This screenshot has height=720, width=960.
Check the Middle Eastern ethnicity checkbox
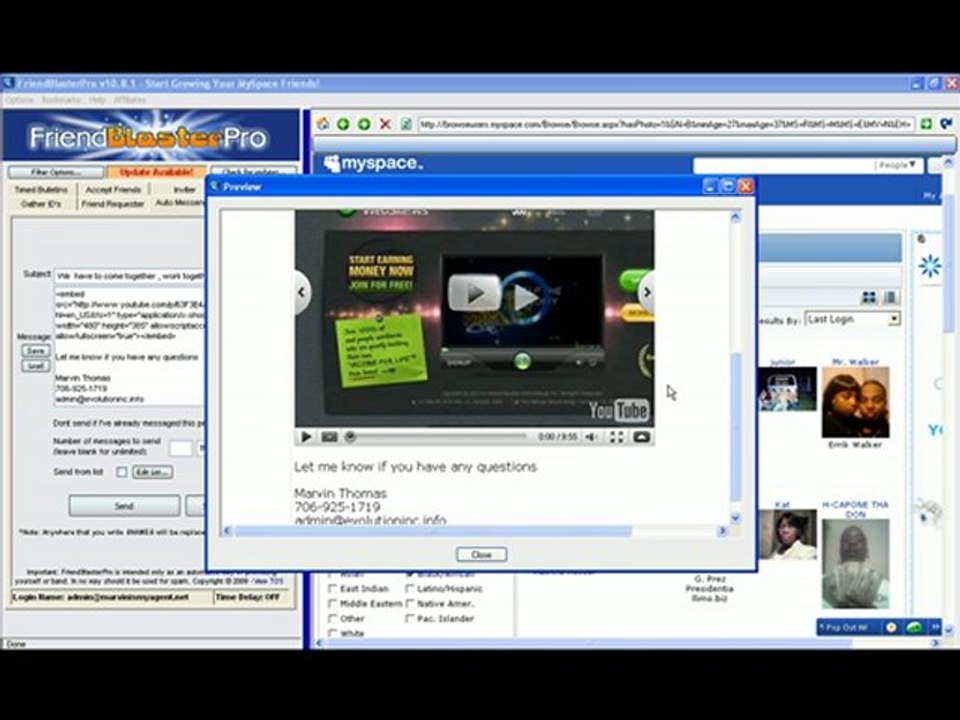pos(332,604)
